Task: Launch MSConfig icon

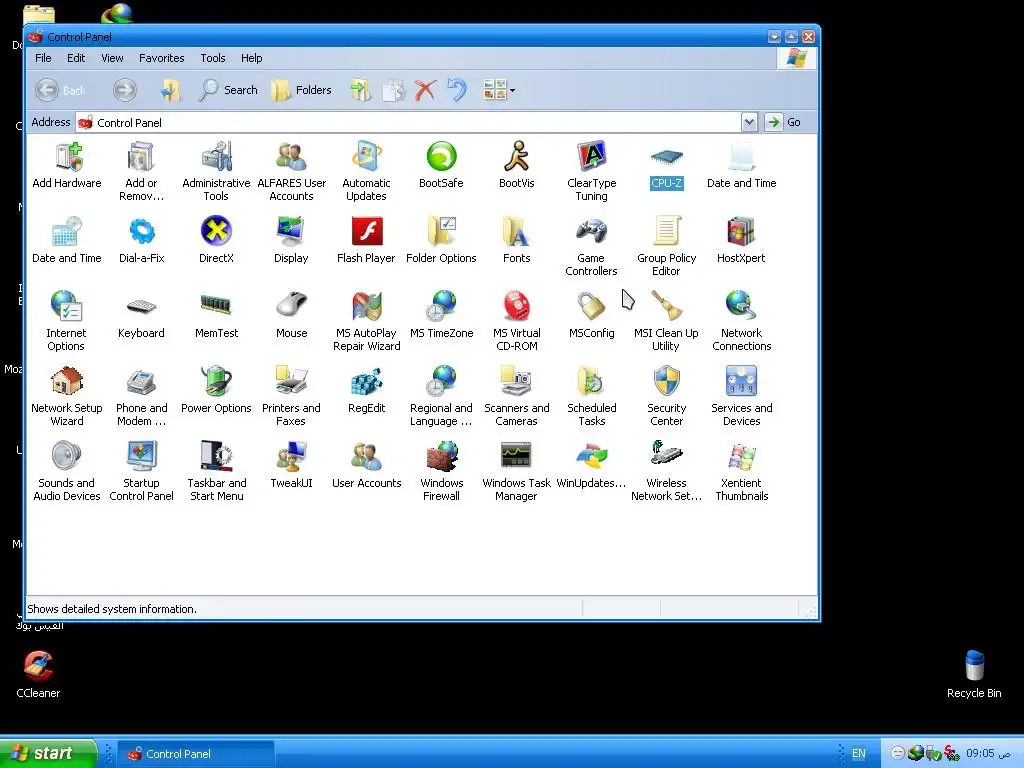Action: 592,315
